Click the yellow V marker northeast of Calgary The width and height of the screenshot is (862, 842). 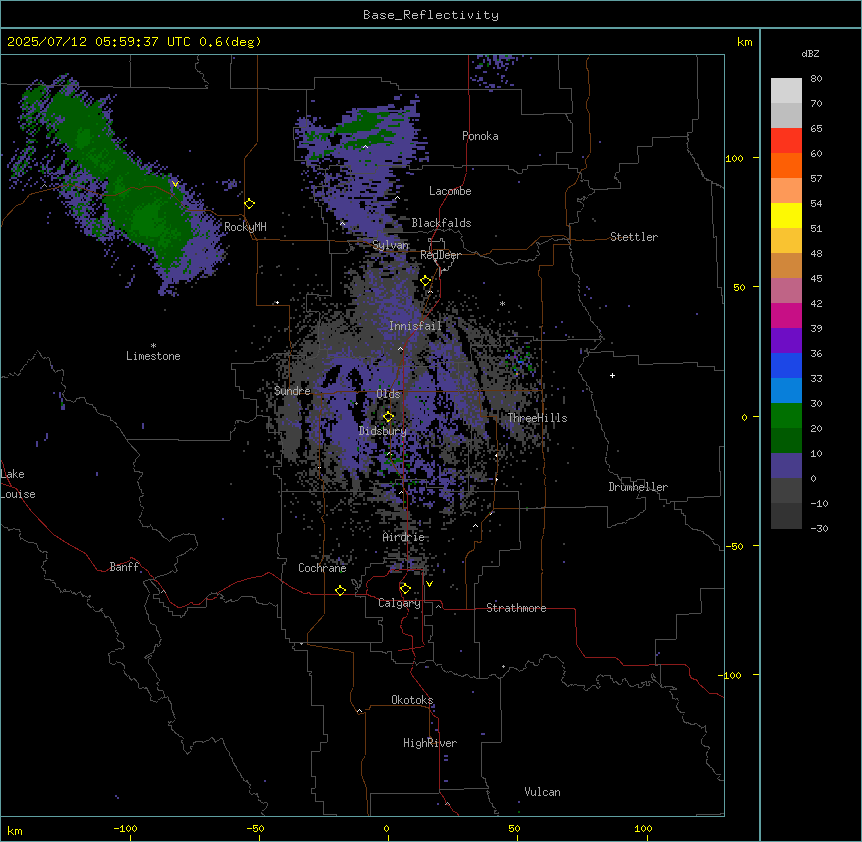click(x=429, y=584)
